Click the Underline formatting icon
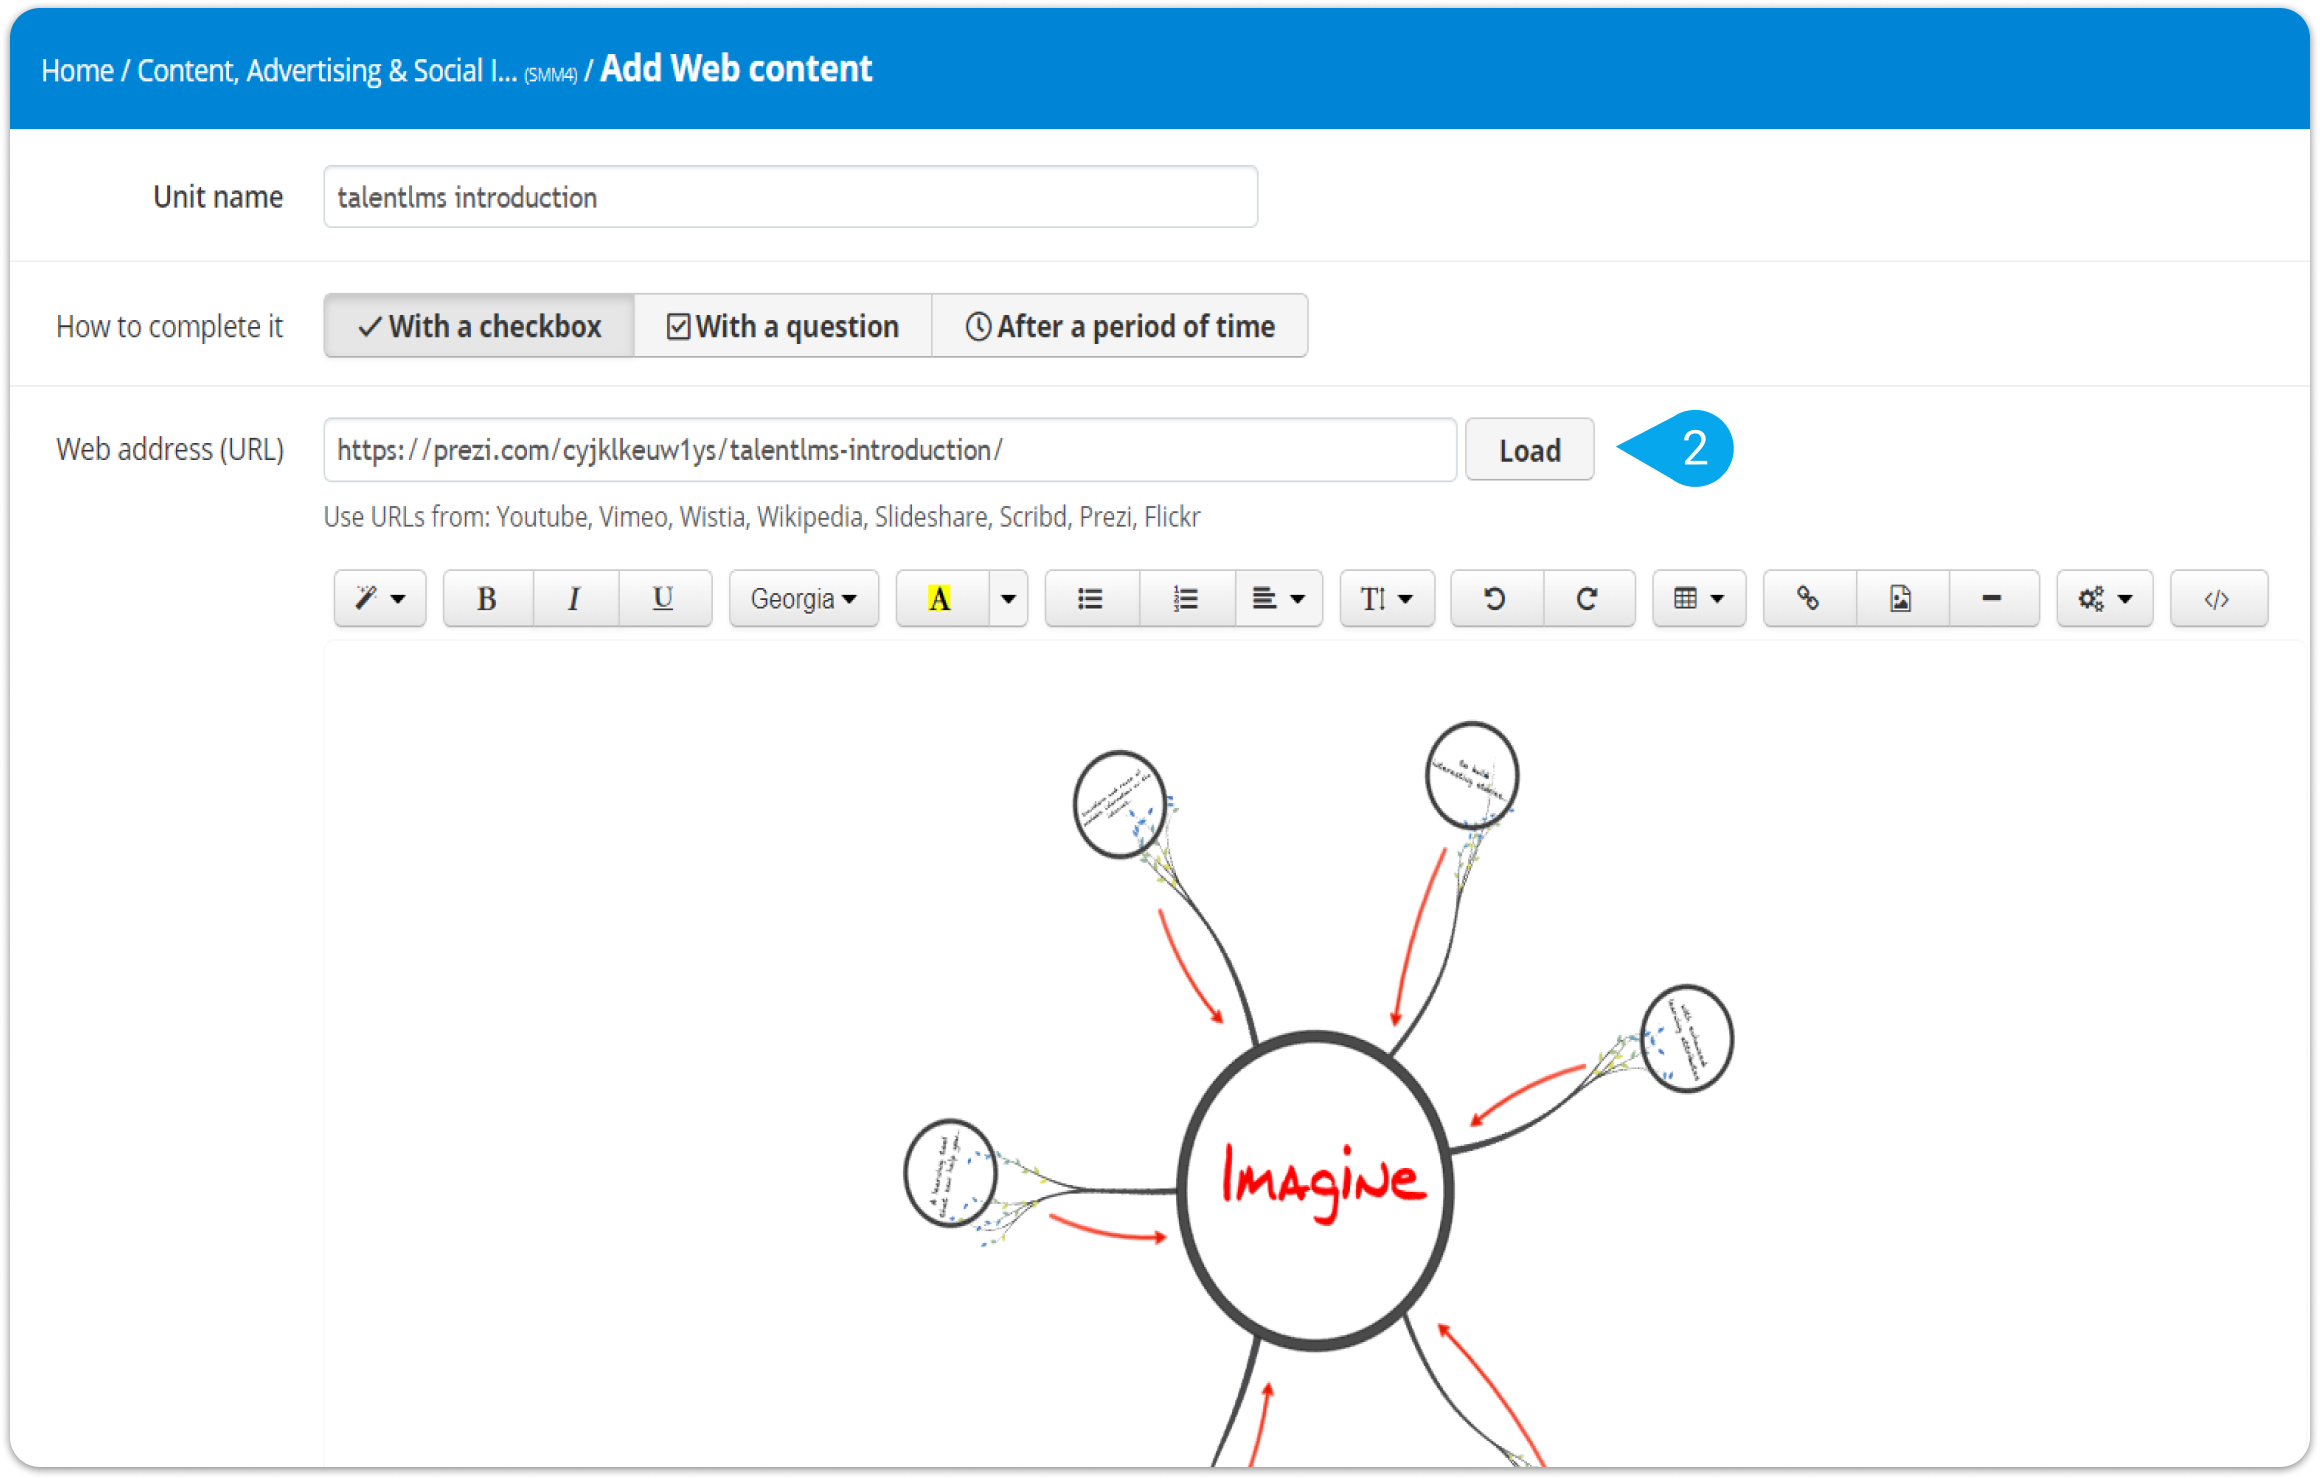 pos(663,597)
